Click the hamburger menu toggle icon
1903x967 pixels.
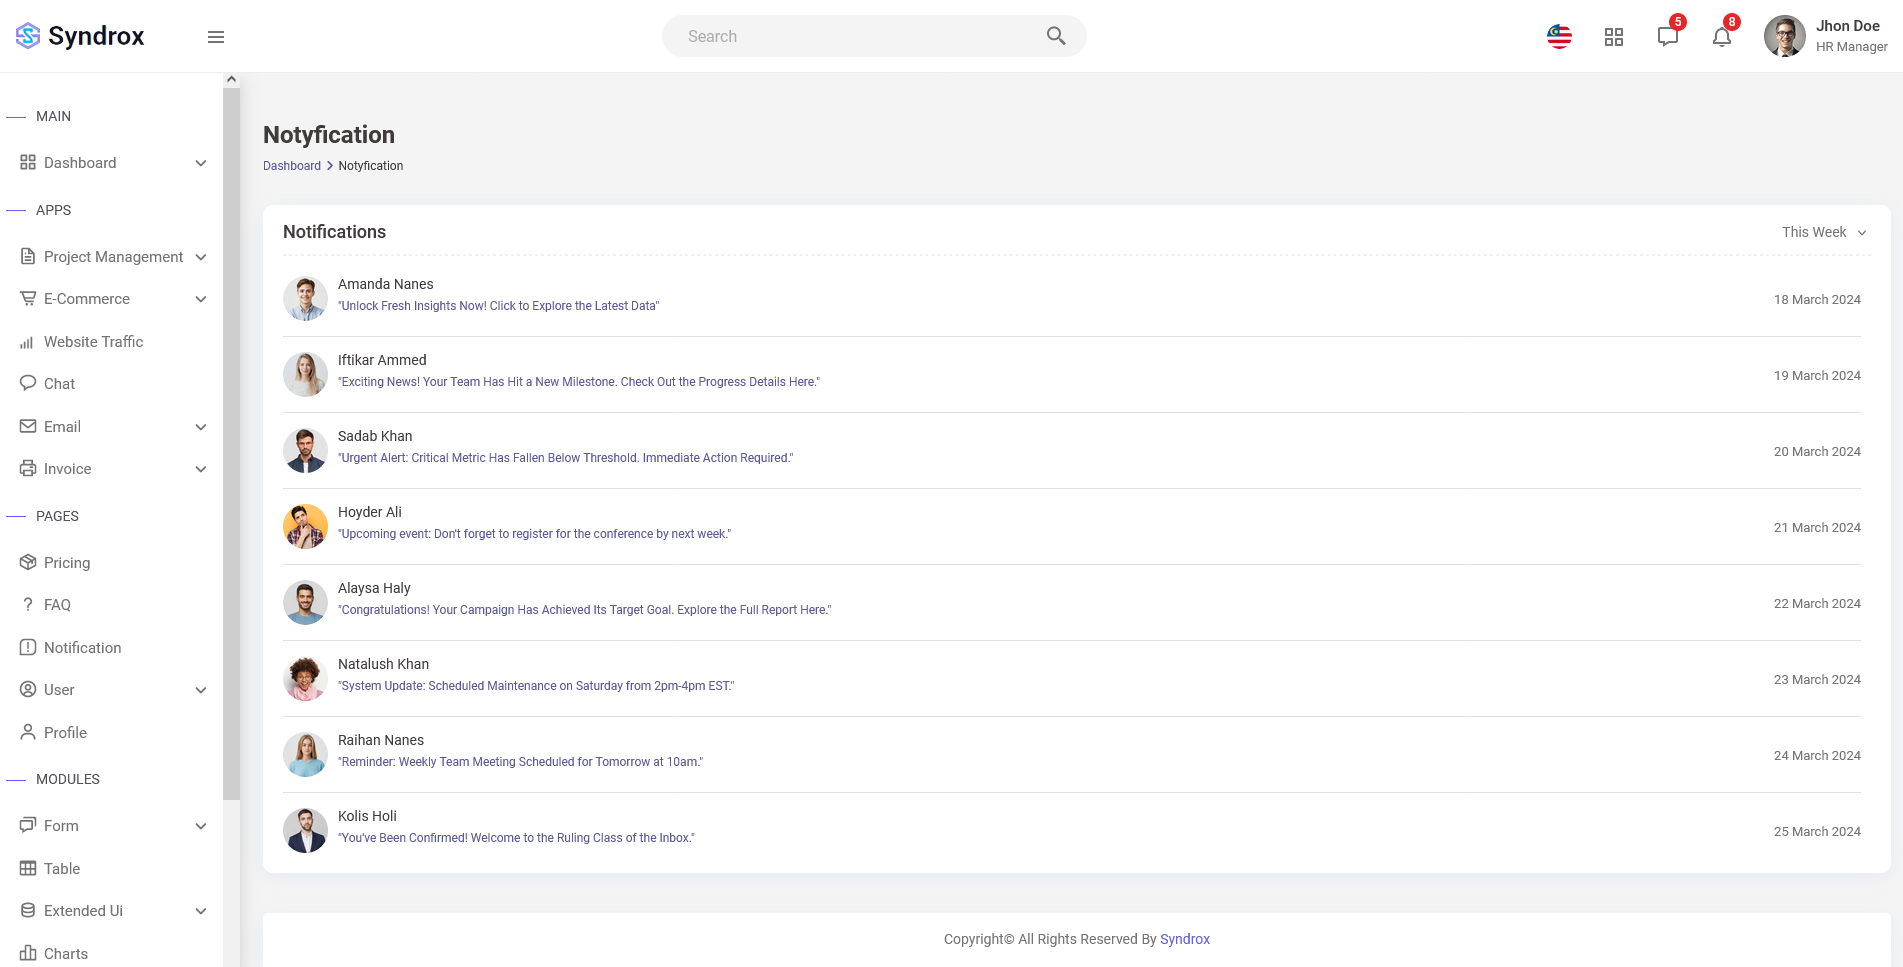point(215,37)
